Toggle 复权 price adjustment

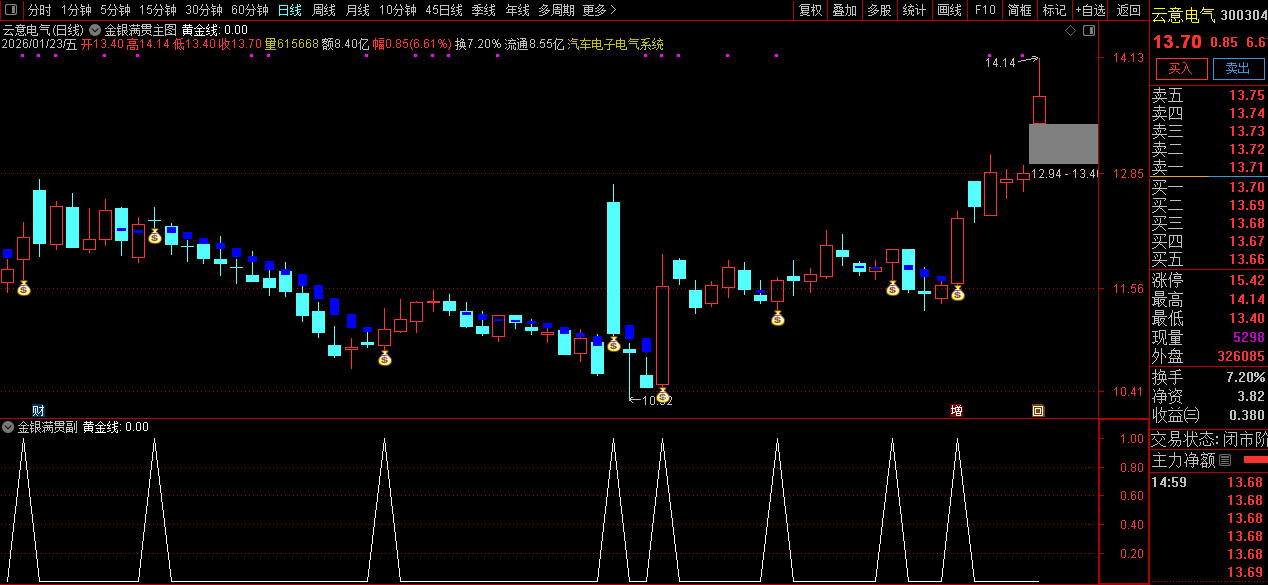810,10
